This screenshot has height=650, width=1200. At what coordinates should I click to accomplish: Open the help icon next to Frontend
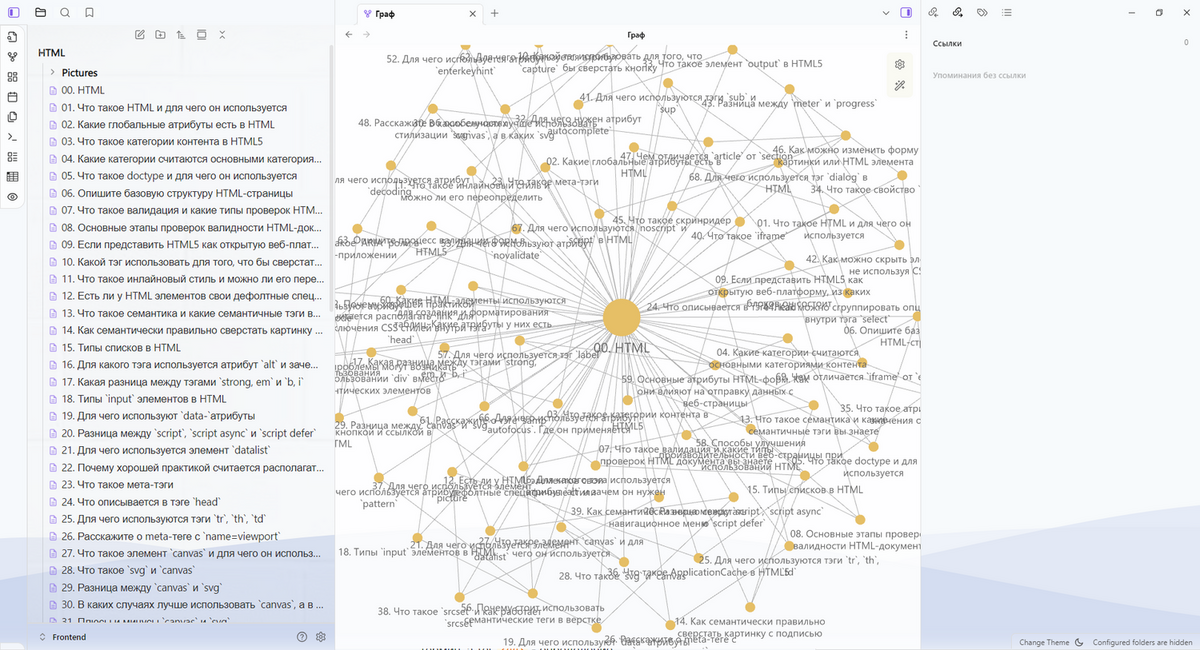[x=302, y=637]
